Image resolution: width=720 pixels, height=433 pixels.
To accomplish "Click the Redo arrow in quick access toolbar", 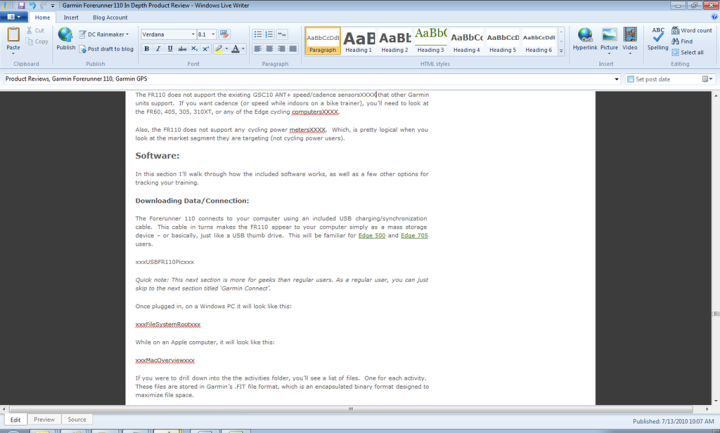I will 43,6.
